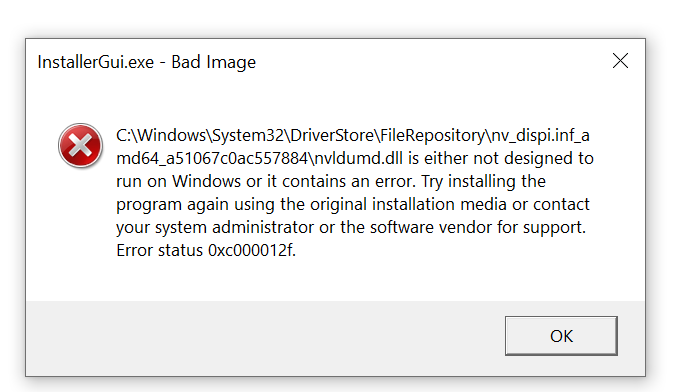Click the Try installing the sentence start
Screen dimensions: 694x392
[483, 181]
